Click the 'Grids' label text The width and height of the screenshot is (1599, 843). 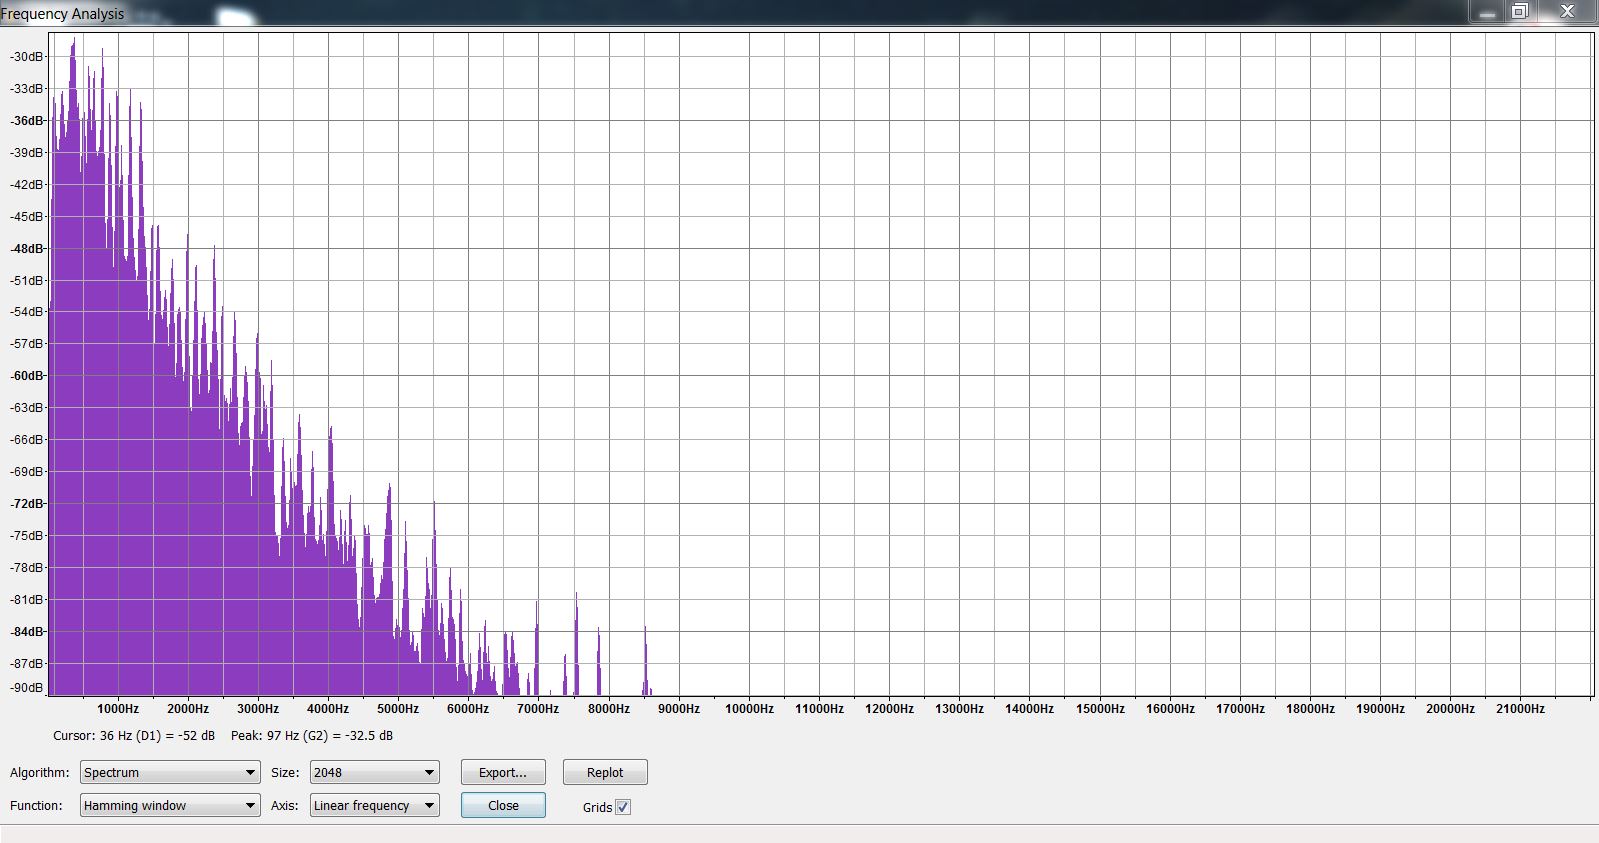point(597,807)
